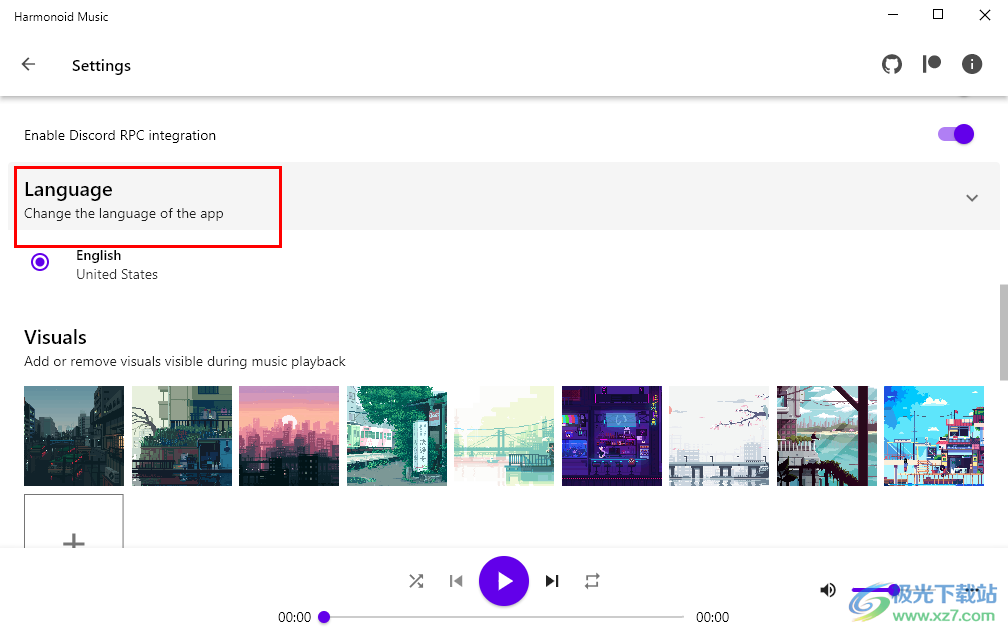Open the GitHub repository icon
Image resolution: width=1008 pixels, height=632 pixels.
(x=892, y=64)
